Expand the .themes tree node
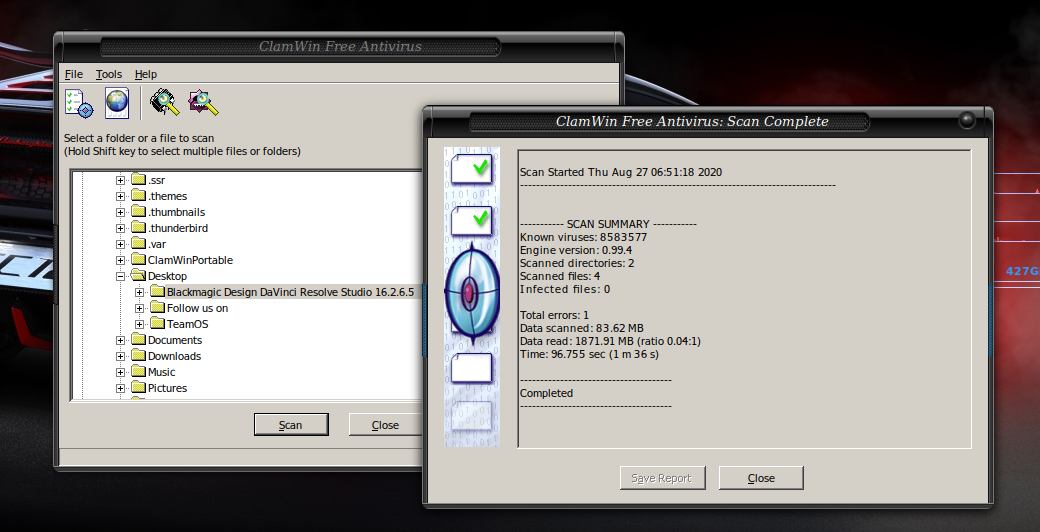The image size is (1040, 532). point(120,196)
